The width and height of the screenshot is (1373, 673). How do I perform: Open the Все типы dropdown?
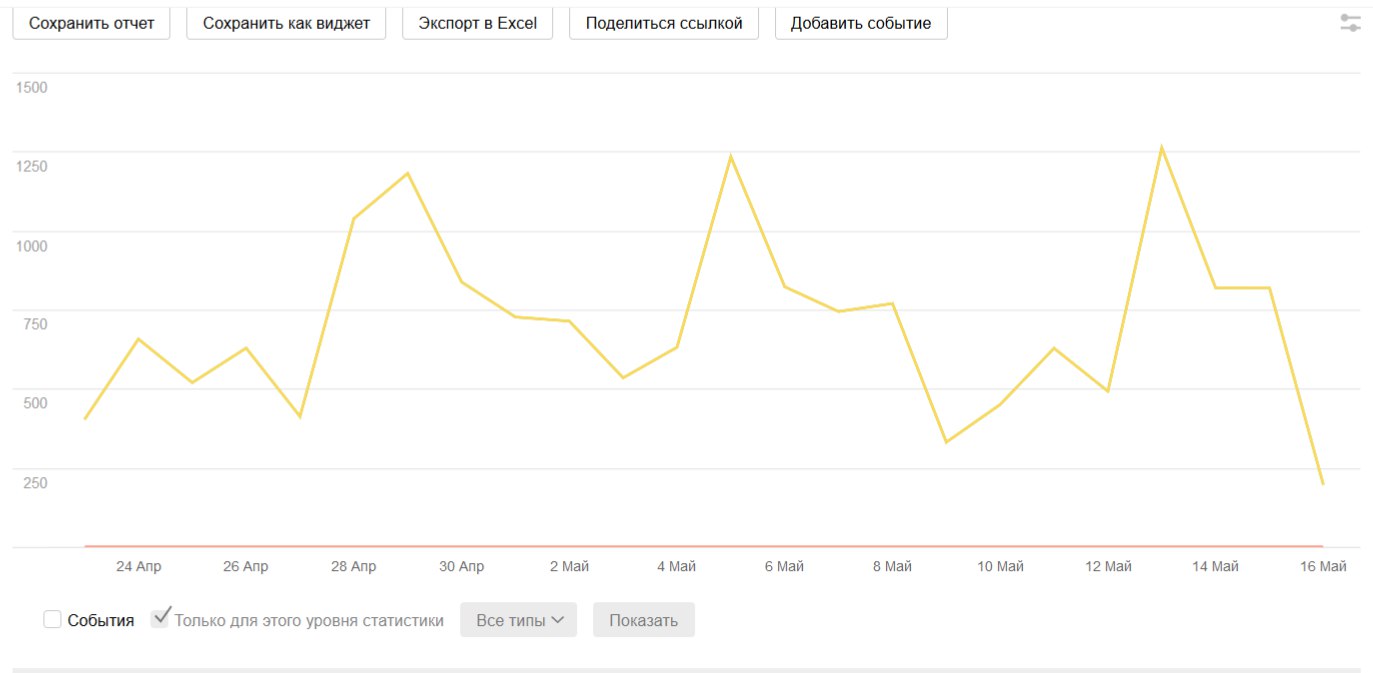tap(518, 620)
